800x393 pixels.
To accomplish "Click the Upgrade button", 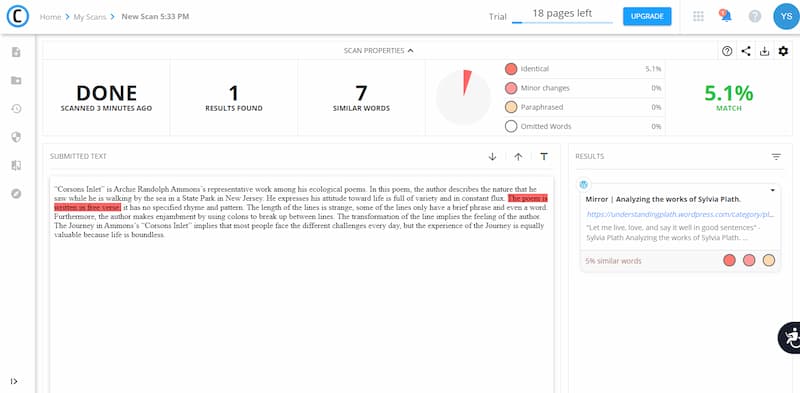I will (647, 16).
